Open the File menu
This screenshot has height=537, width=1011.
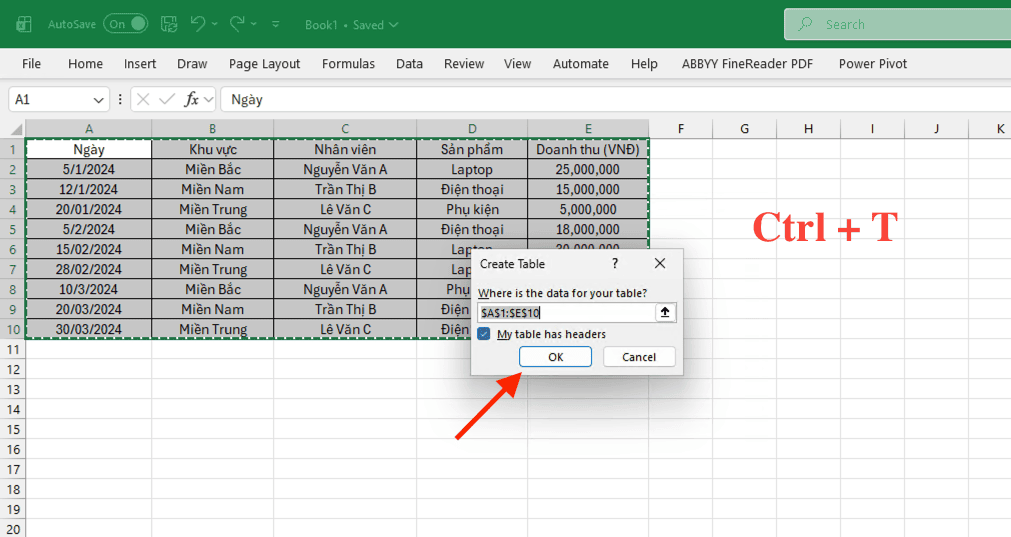coord(31,64)
